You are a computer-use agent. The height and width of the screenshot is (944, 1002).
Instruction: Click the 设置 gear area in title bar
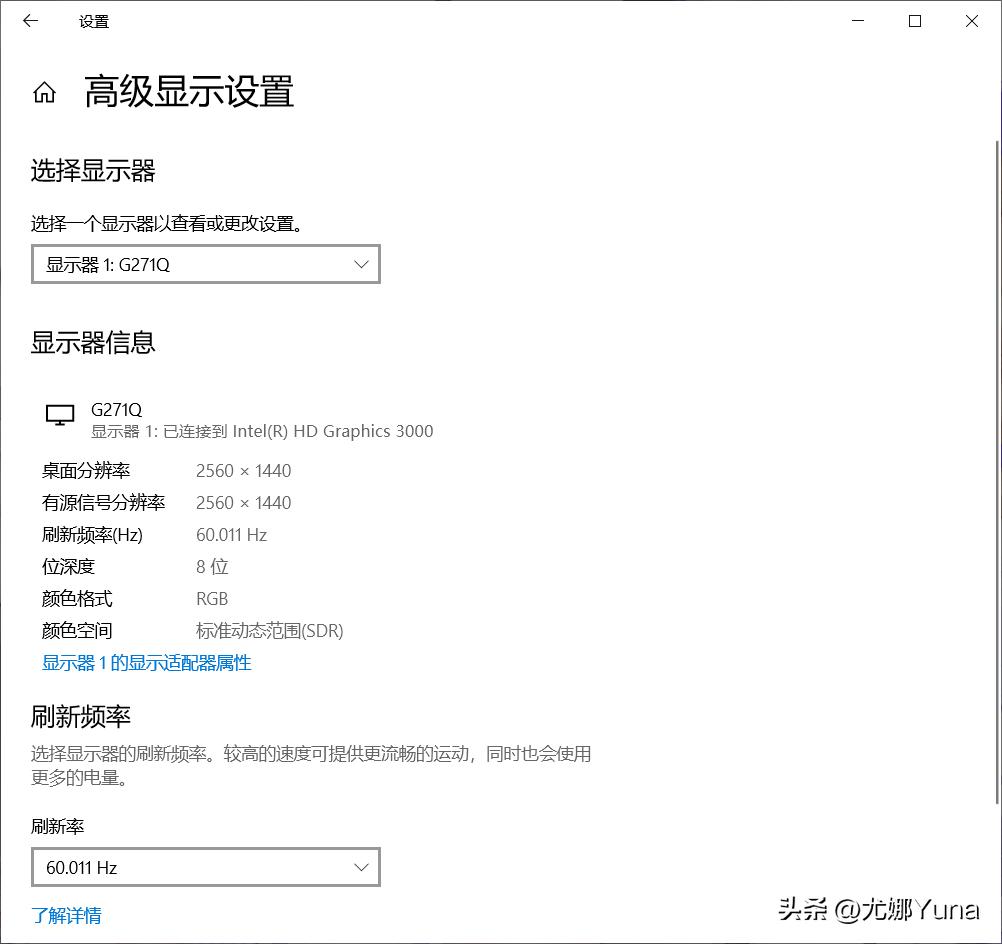(94, 21)
